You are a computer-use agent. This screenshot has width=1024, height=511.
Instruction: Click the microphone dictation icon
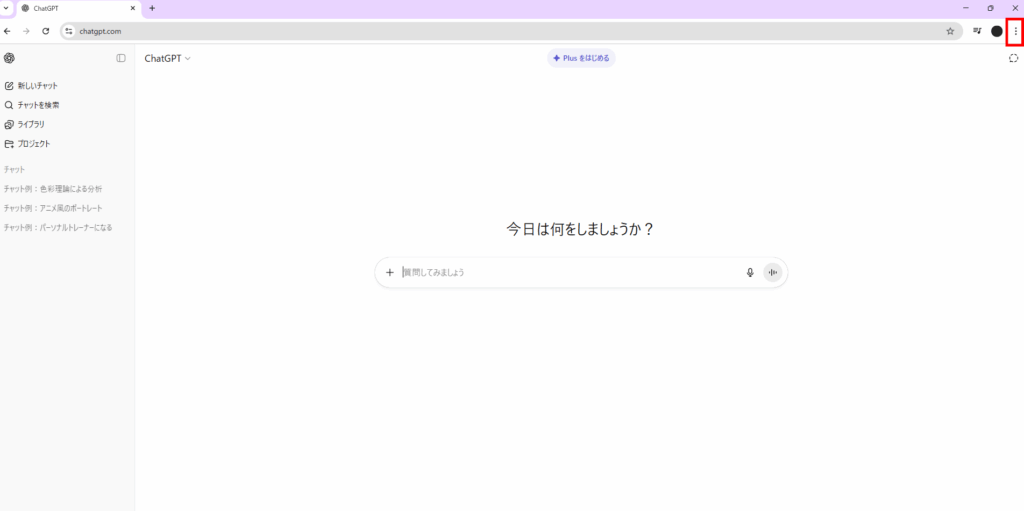[x=750, y=272]
